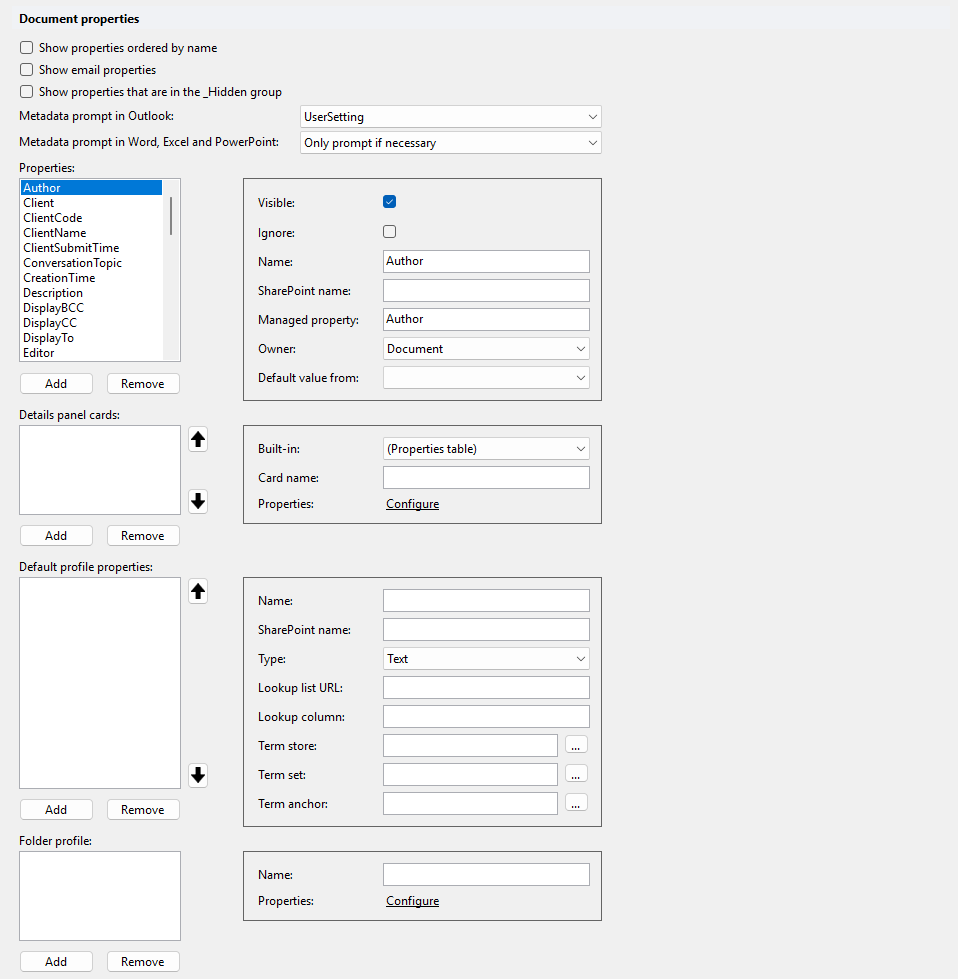Browse for Term anchor with ellipsis button
The height and width of the screenshot is (979, 958).
pyautogui.click(x=576, y=803)
